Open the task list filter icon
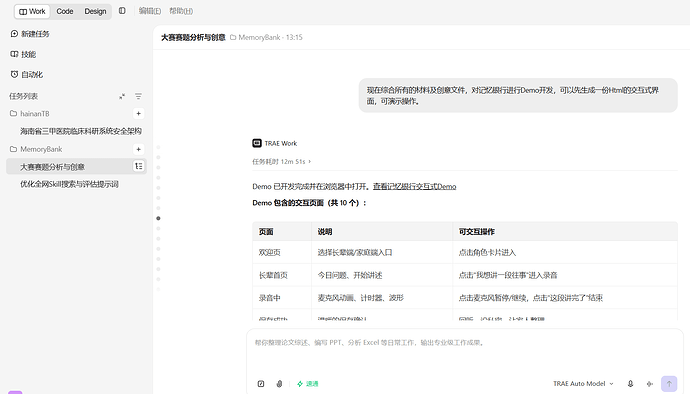This screenshot has height=394, width=690. click(x=138, y=96)
